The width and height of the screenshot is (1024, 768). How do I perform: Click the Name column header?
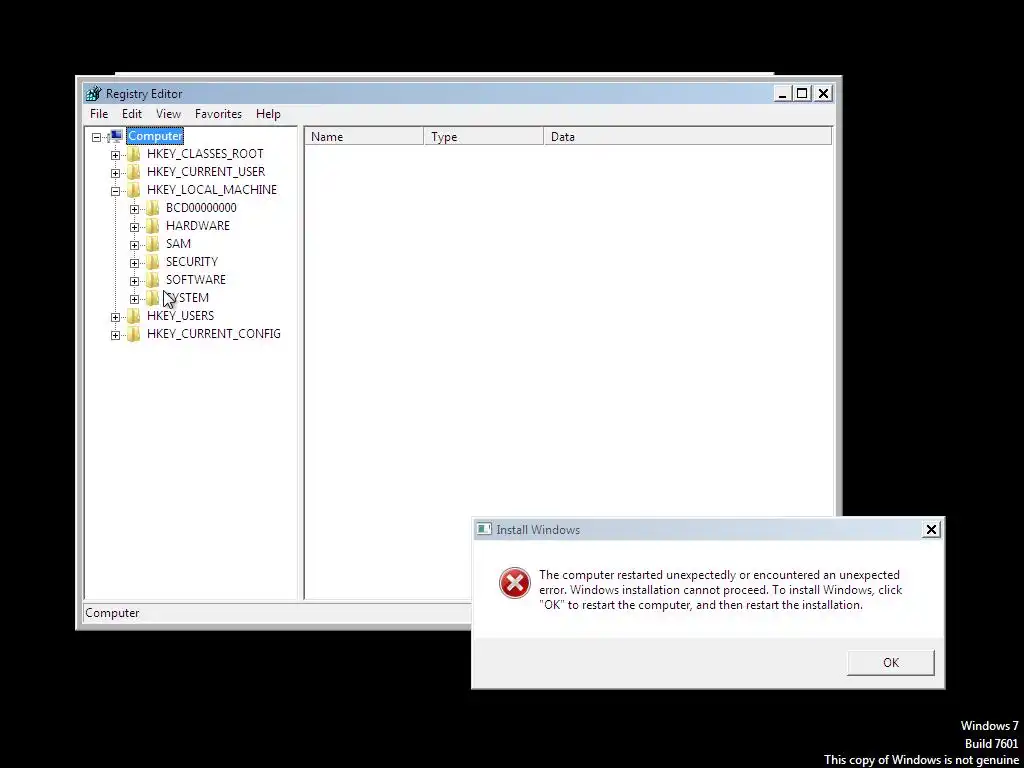tap(364, 136)
